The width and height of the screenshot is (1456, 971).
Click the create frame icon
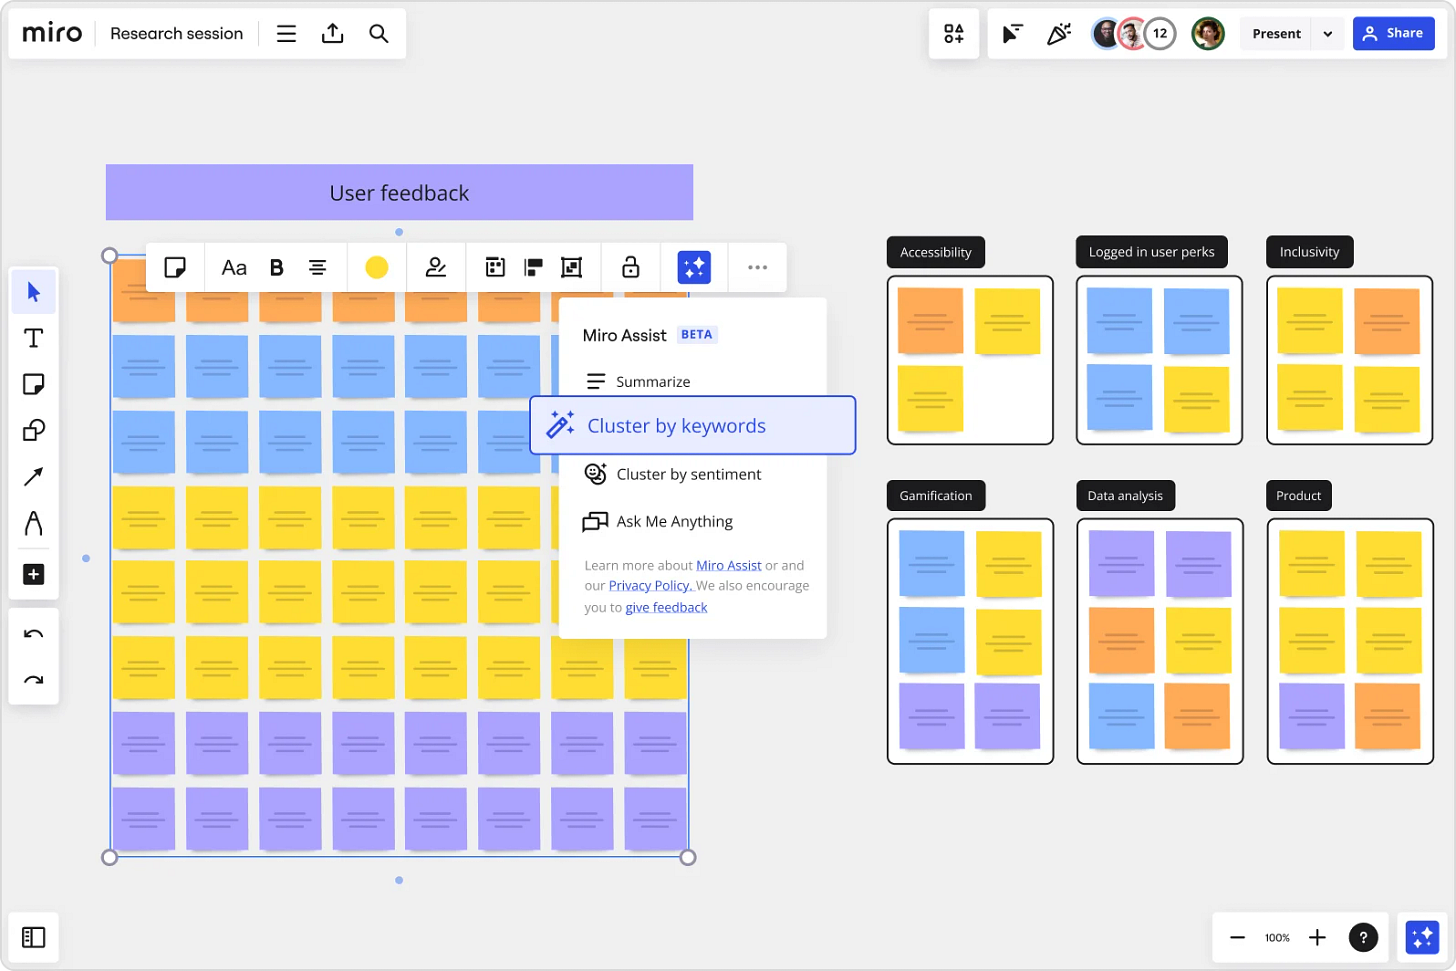[x=572, y=267]
